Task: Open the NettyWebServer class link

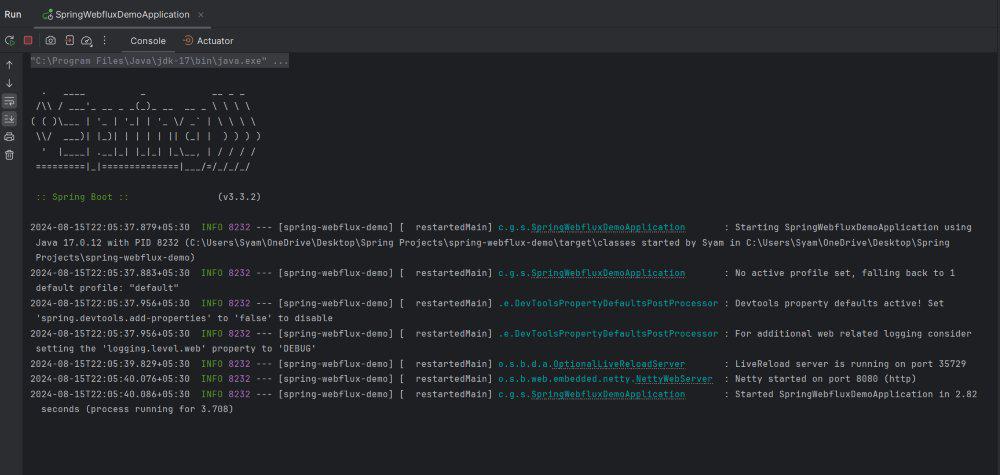Action: point(674,379)
